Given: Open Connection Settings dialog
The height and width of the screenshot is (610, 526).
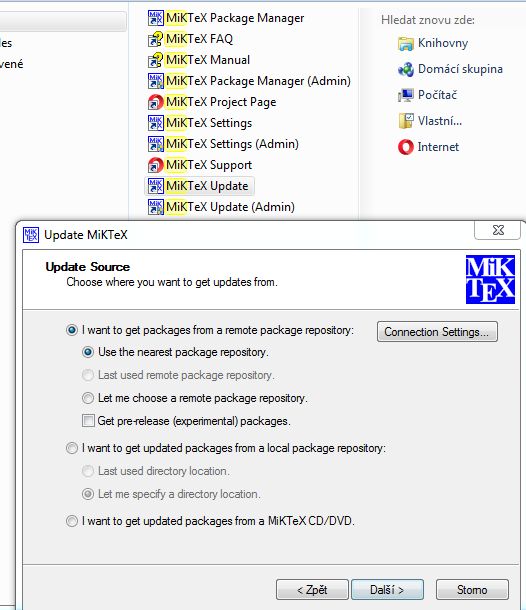Looking at the screenshot, I should tap(437, 332).
